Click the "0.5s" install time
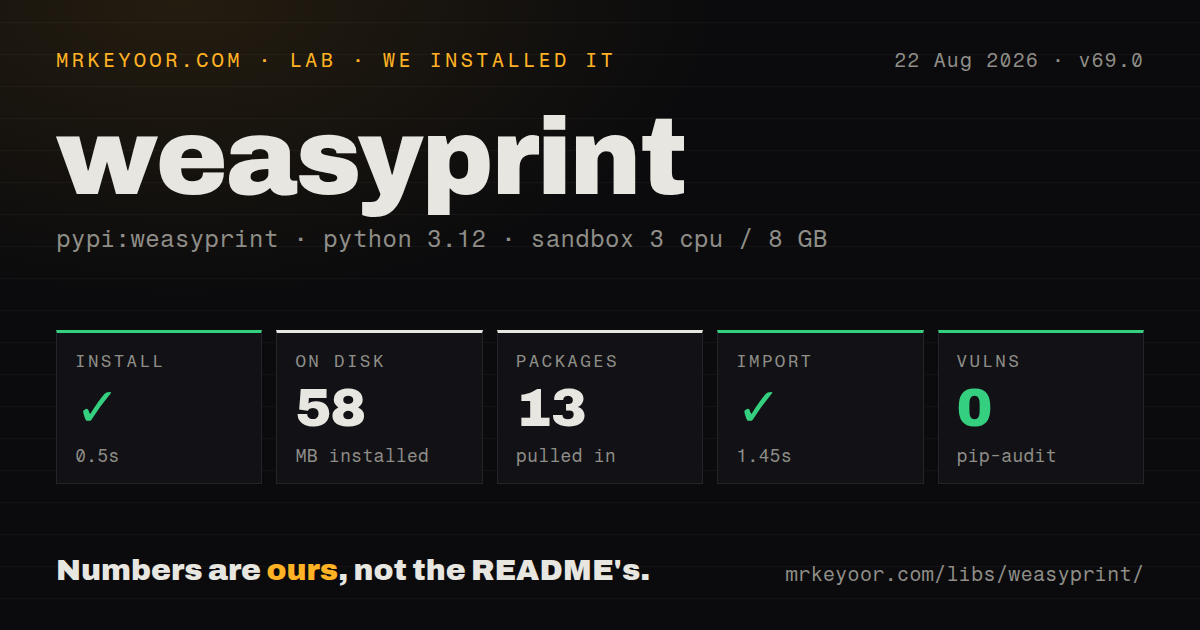This screenshot has height=630, width=1200. [97, 456]
